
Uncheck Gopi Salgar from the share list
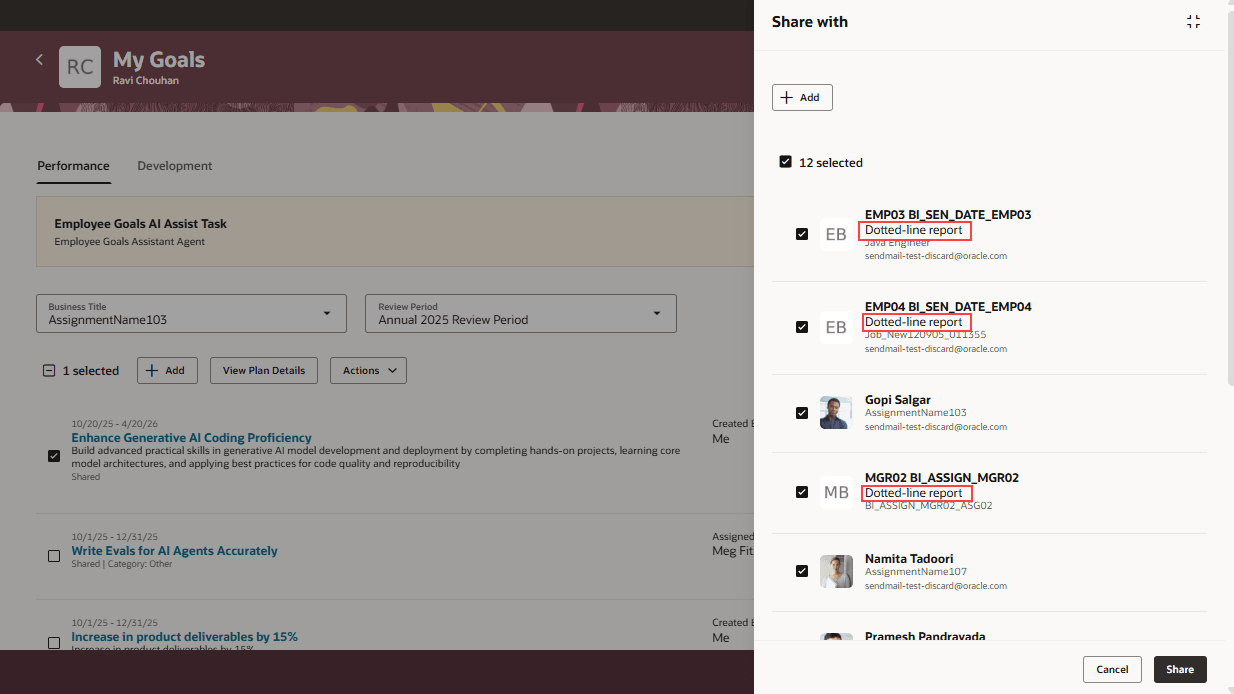pos(802,412)
